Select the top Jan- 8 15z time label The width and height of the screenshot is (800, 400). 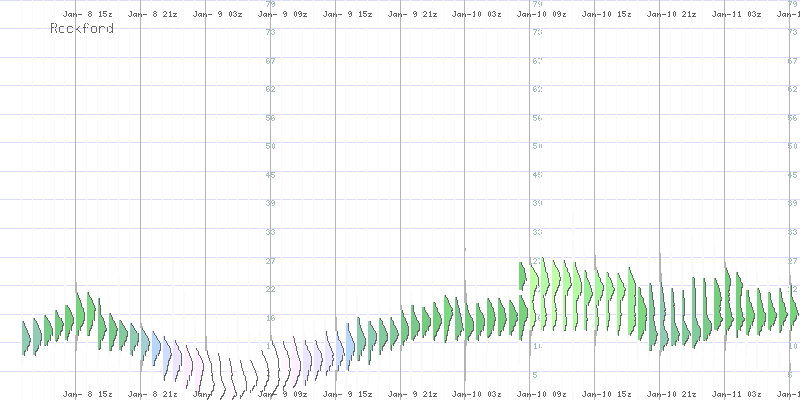[87, 15]
